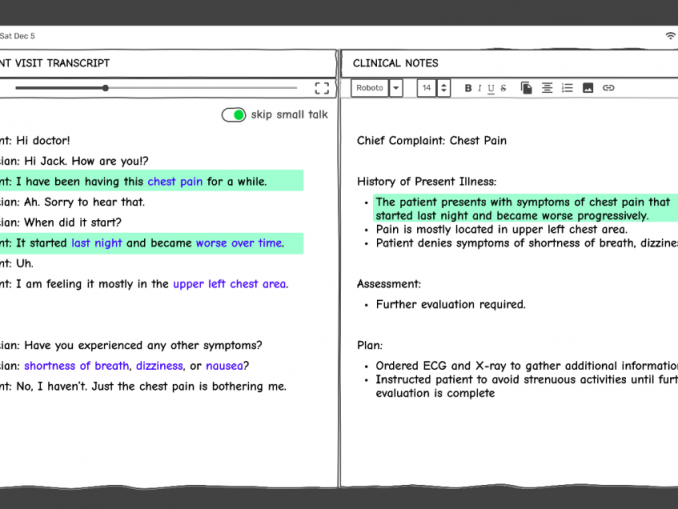Center align the notes text
This screenshot has width=678, height=509.
[x=547, y=88]
